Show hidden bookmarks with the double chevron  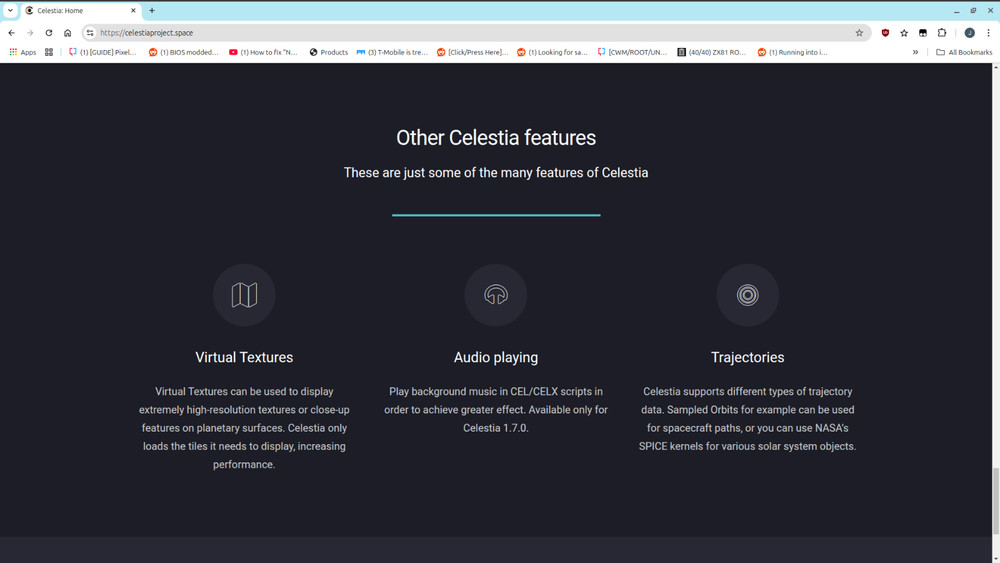tap(915, 52)
